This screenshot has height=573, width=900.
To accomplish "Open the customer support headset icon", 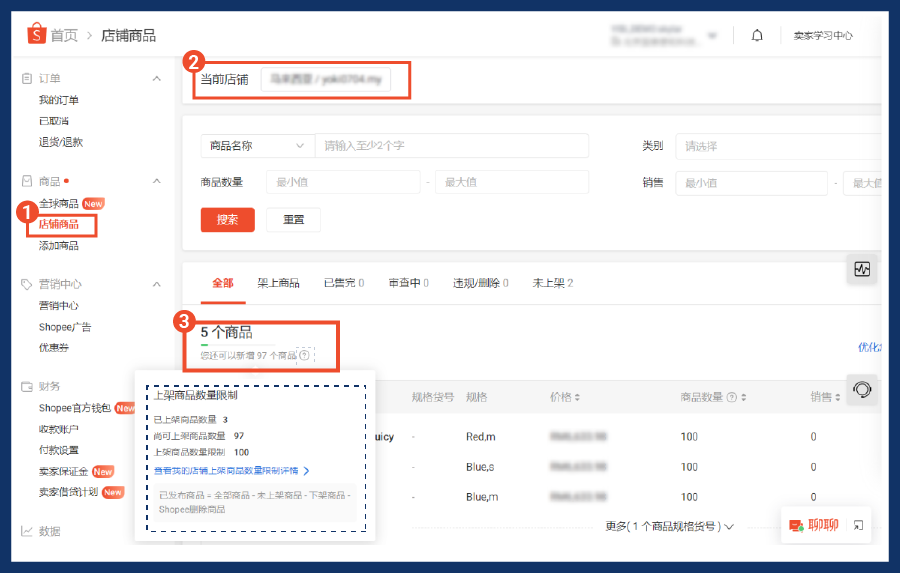I will point(862,390).
